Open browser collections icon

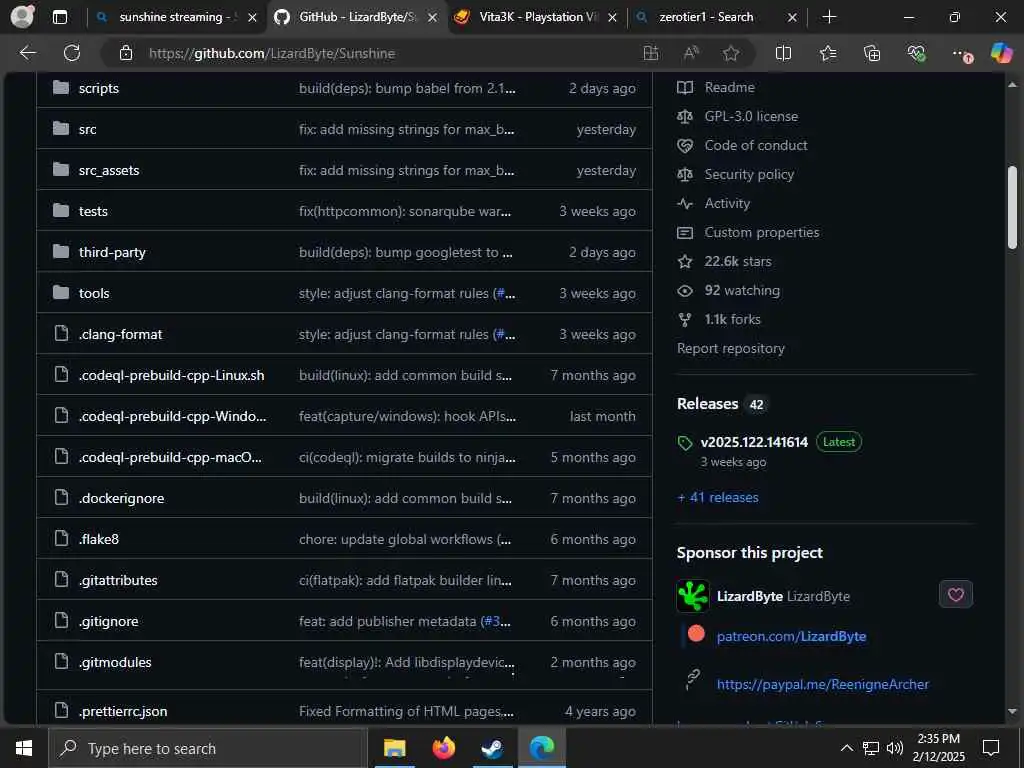pyautogui.click(x=872, y=54)
